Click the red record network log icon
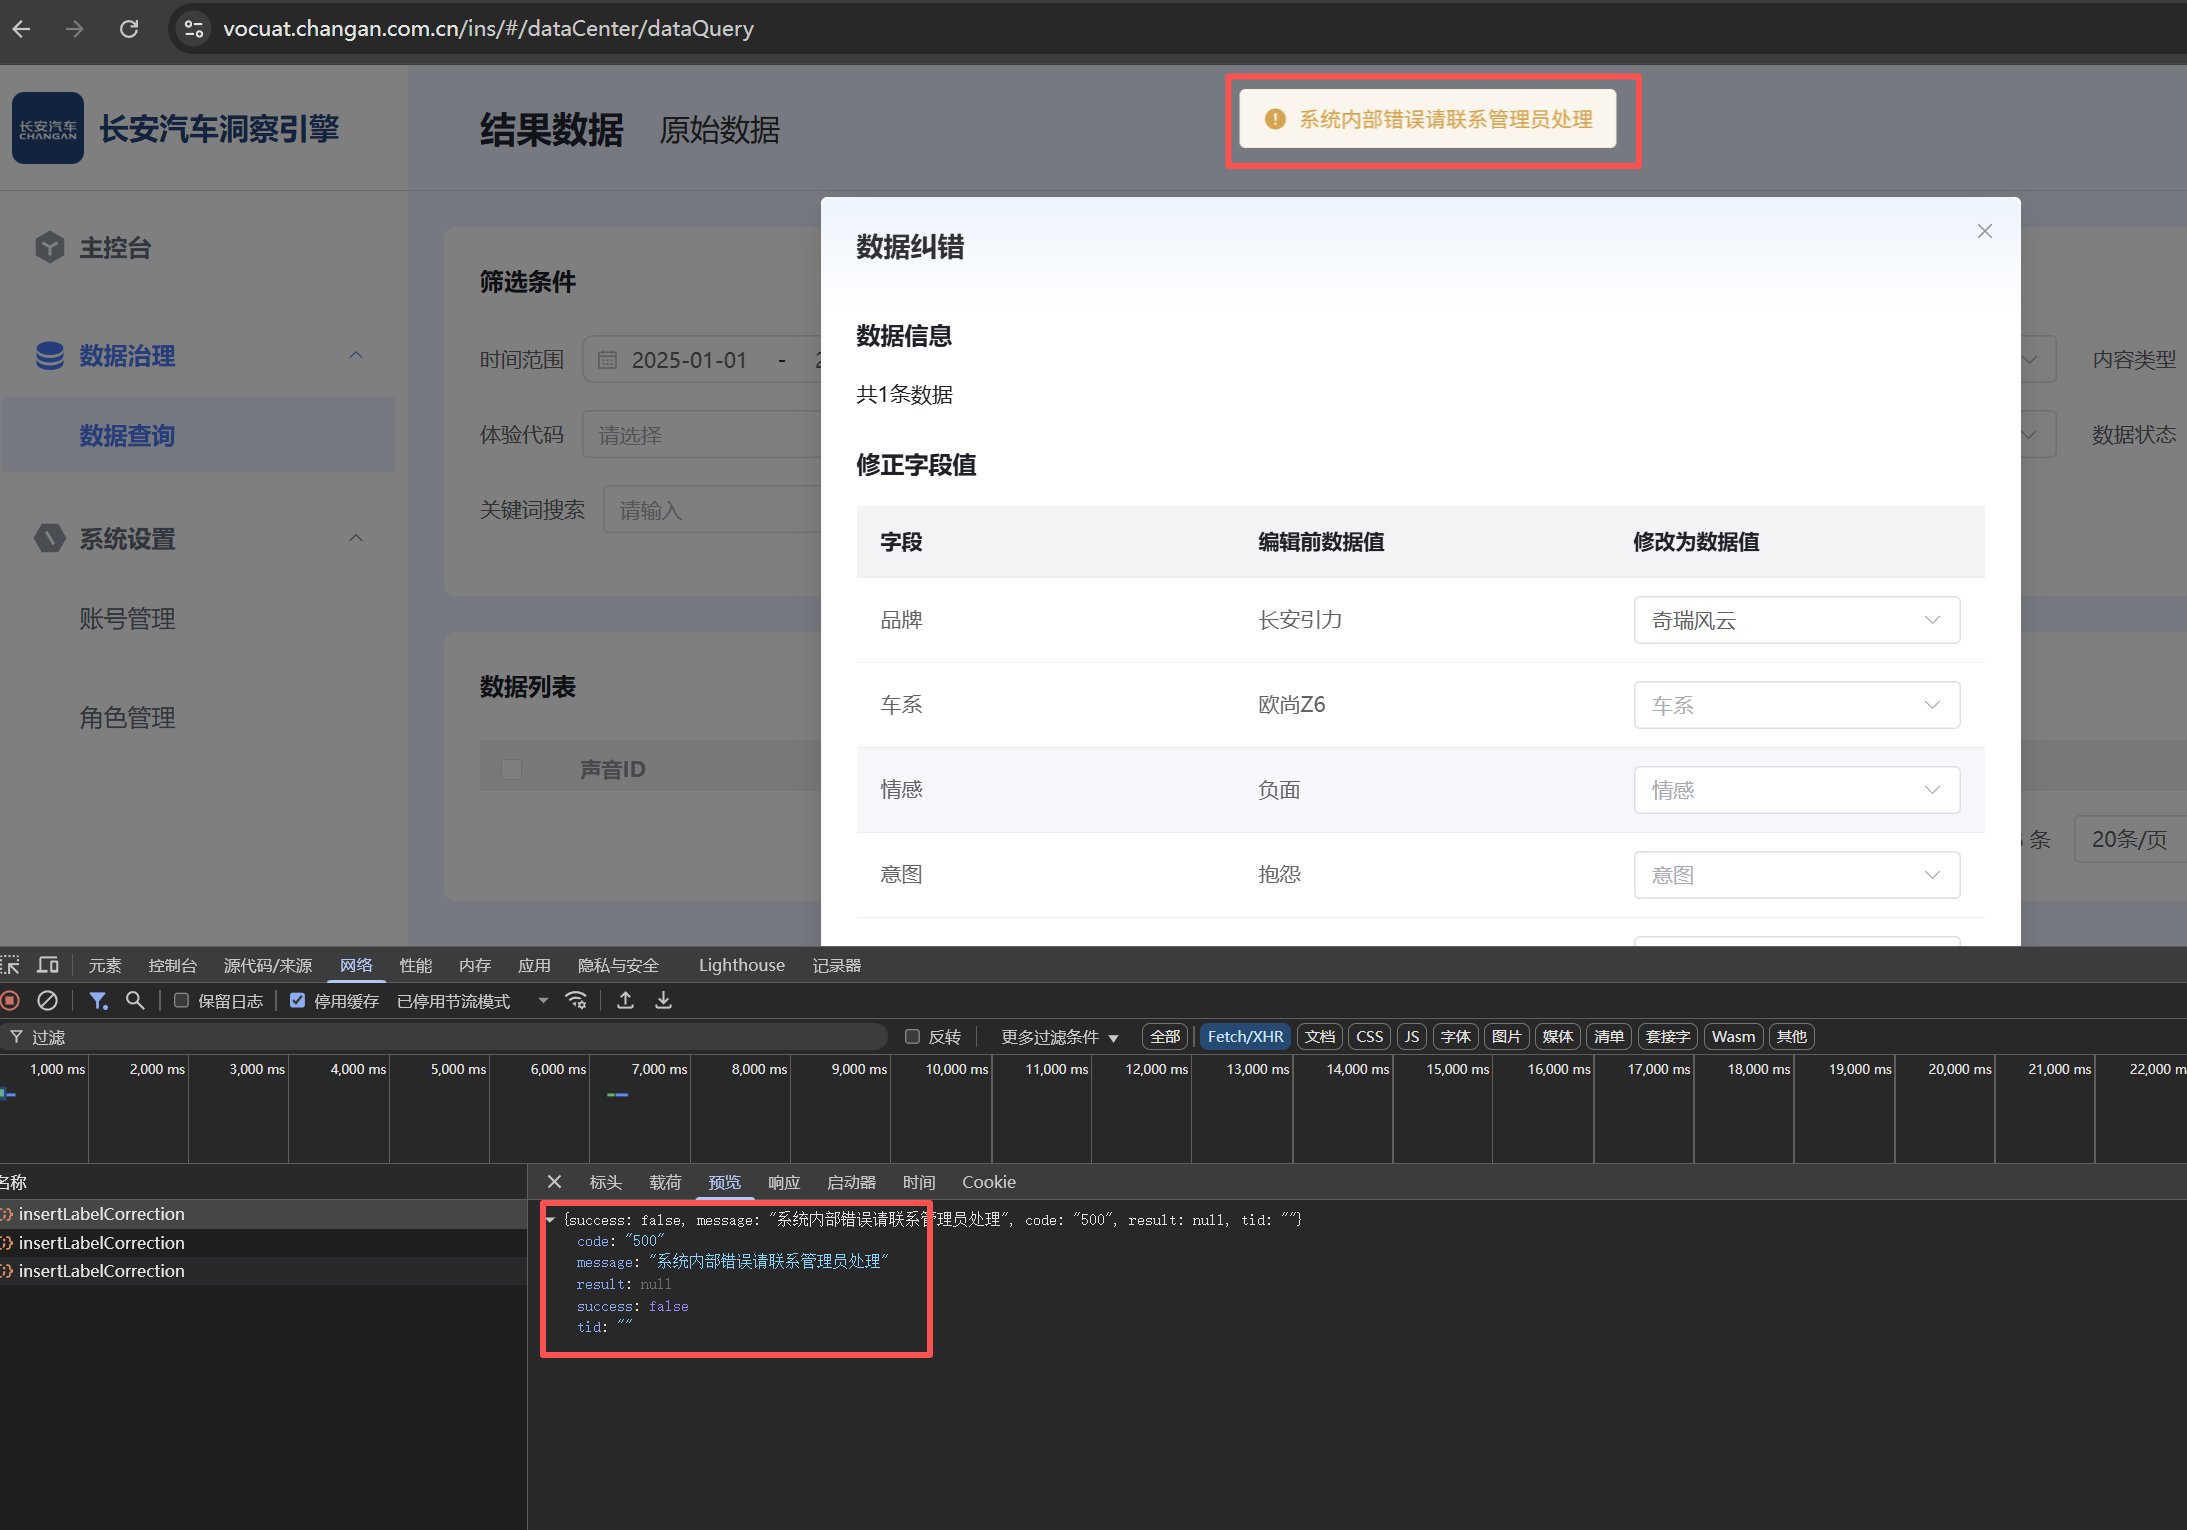Viewport: 2187px width, 1530px height. [x=10, y=1000]
